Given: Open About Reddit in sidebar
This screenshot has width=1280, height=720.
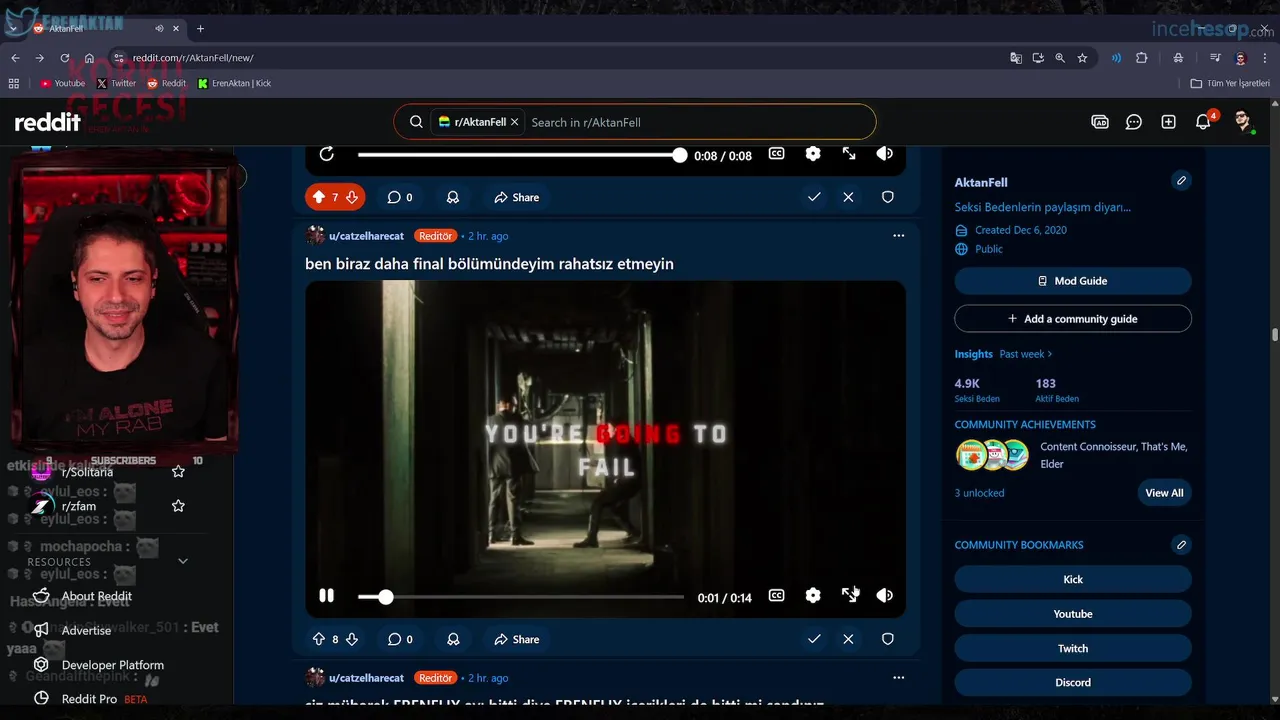Looking at the screenshot, I should (x=97, y=596).
